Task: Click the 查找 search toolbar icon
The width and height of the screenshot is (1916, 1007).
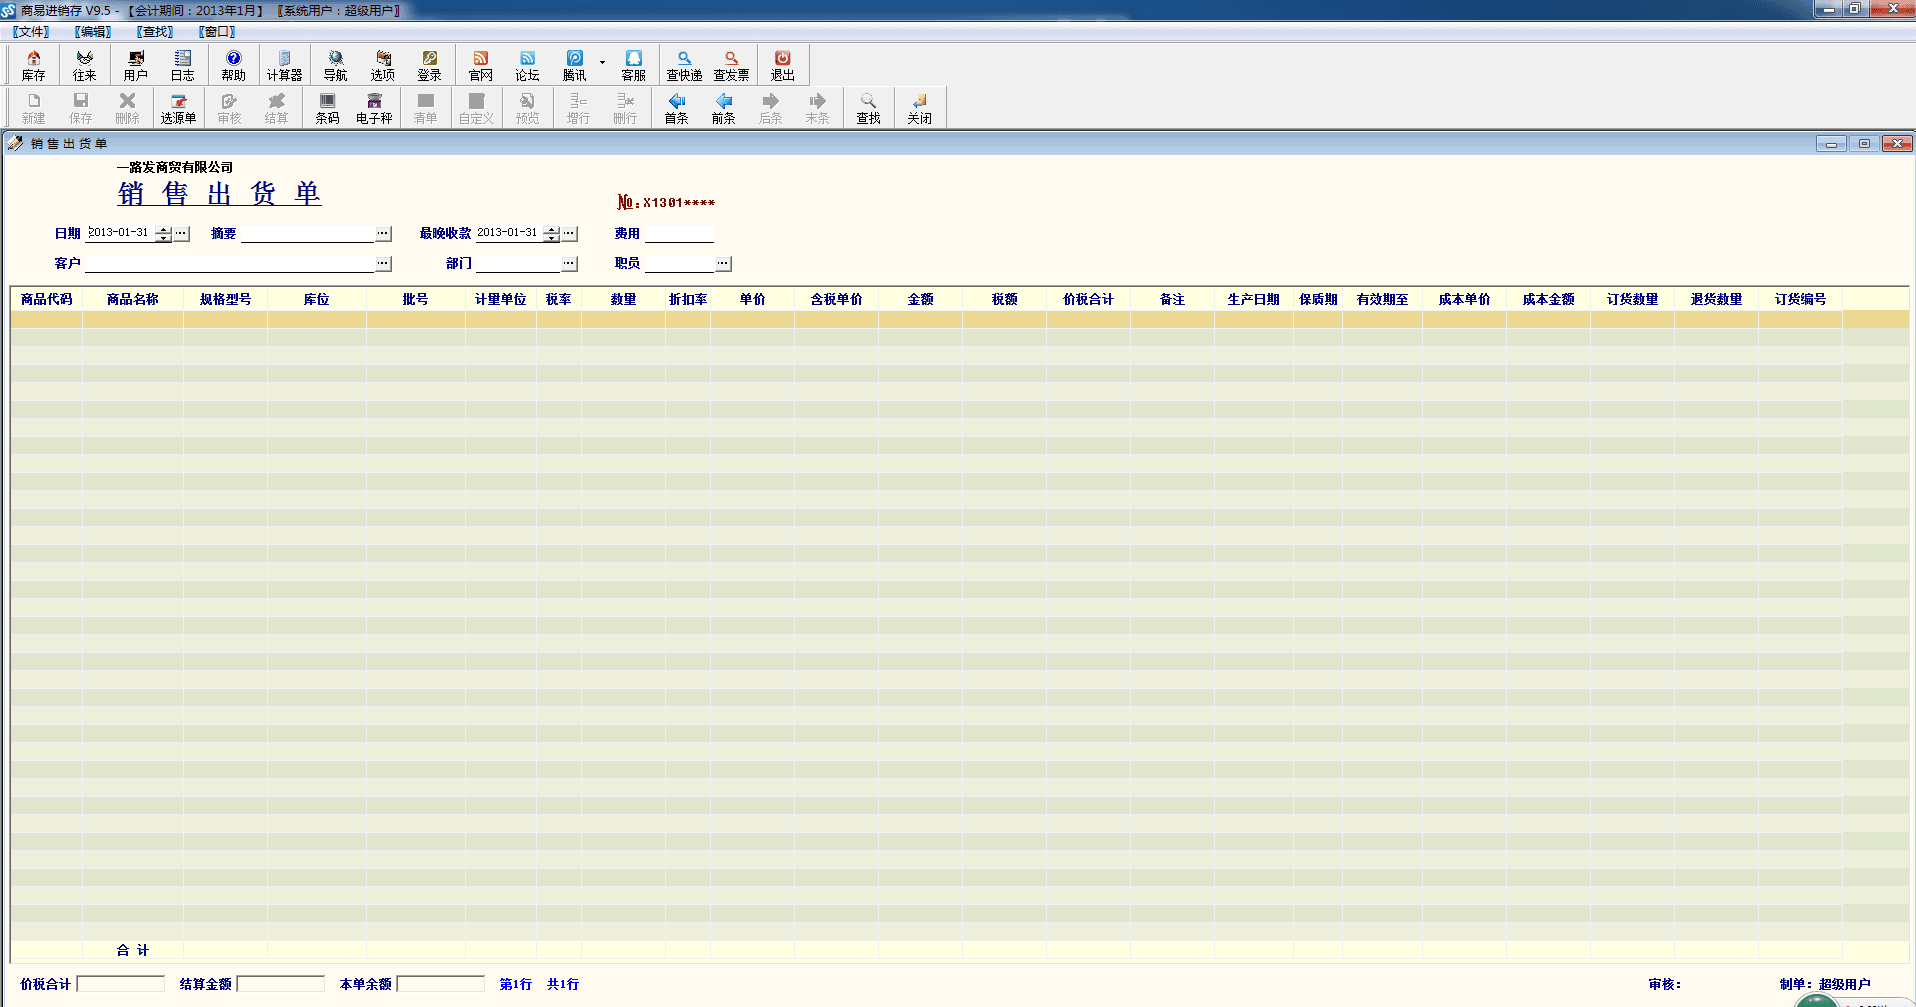Action: pyautogui.click(x=868, y=108)
